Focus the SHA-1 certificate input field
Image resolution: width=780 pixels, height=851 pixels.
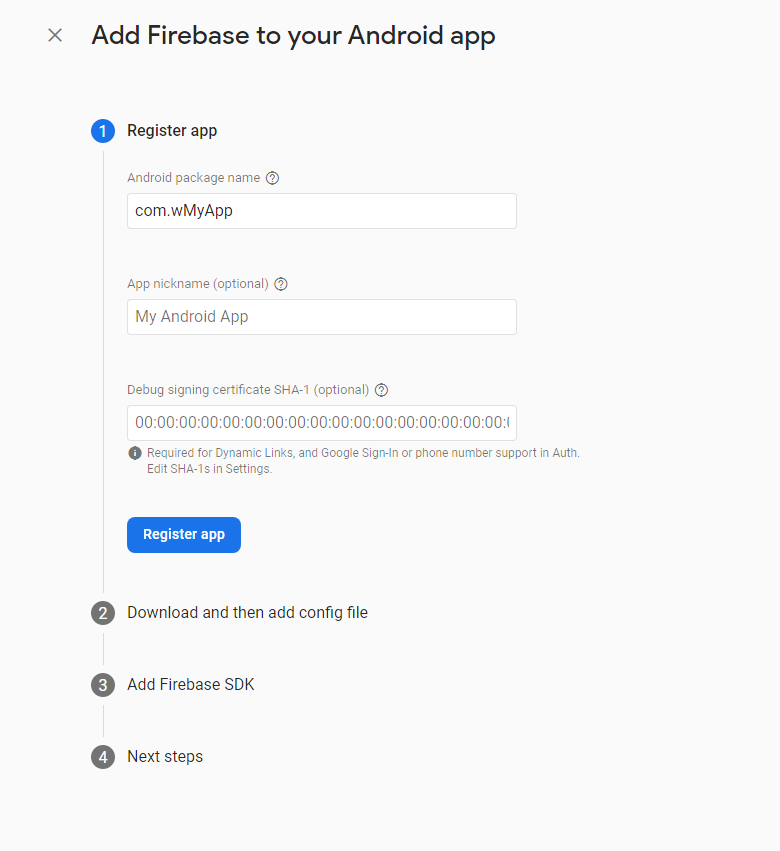[321, 423]
